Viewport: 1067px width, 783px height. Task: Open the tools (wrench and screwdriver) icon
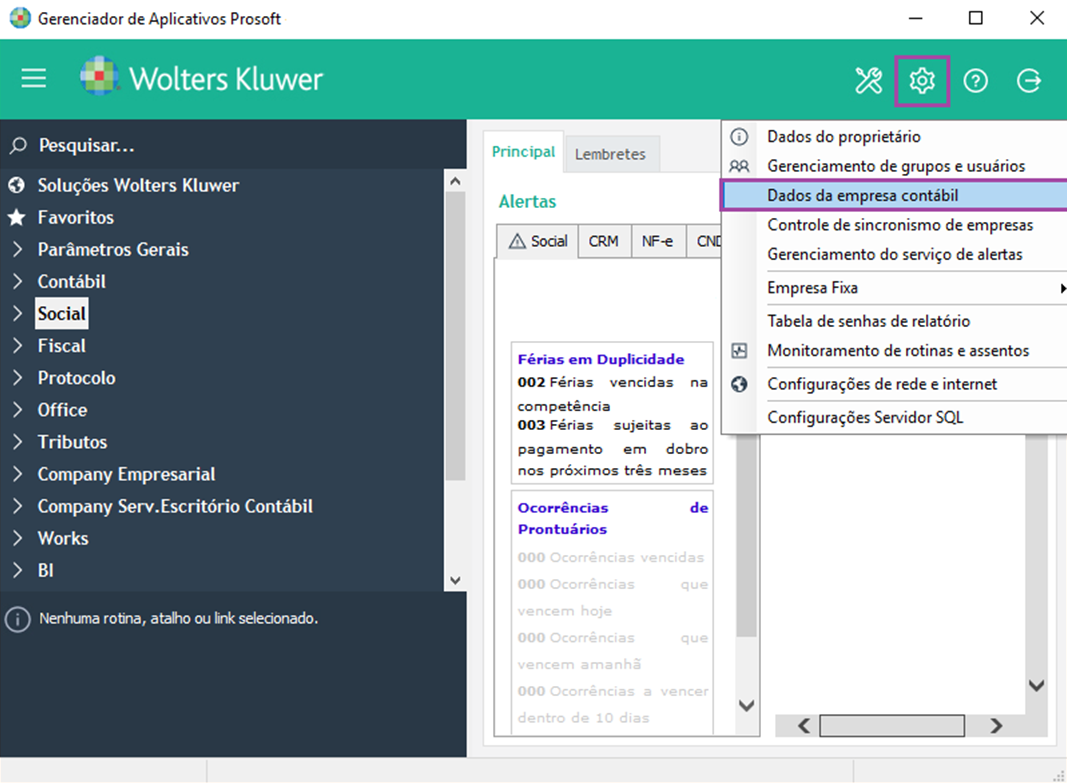pos(869,80)
